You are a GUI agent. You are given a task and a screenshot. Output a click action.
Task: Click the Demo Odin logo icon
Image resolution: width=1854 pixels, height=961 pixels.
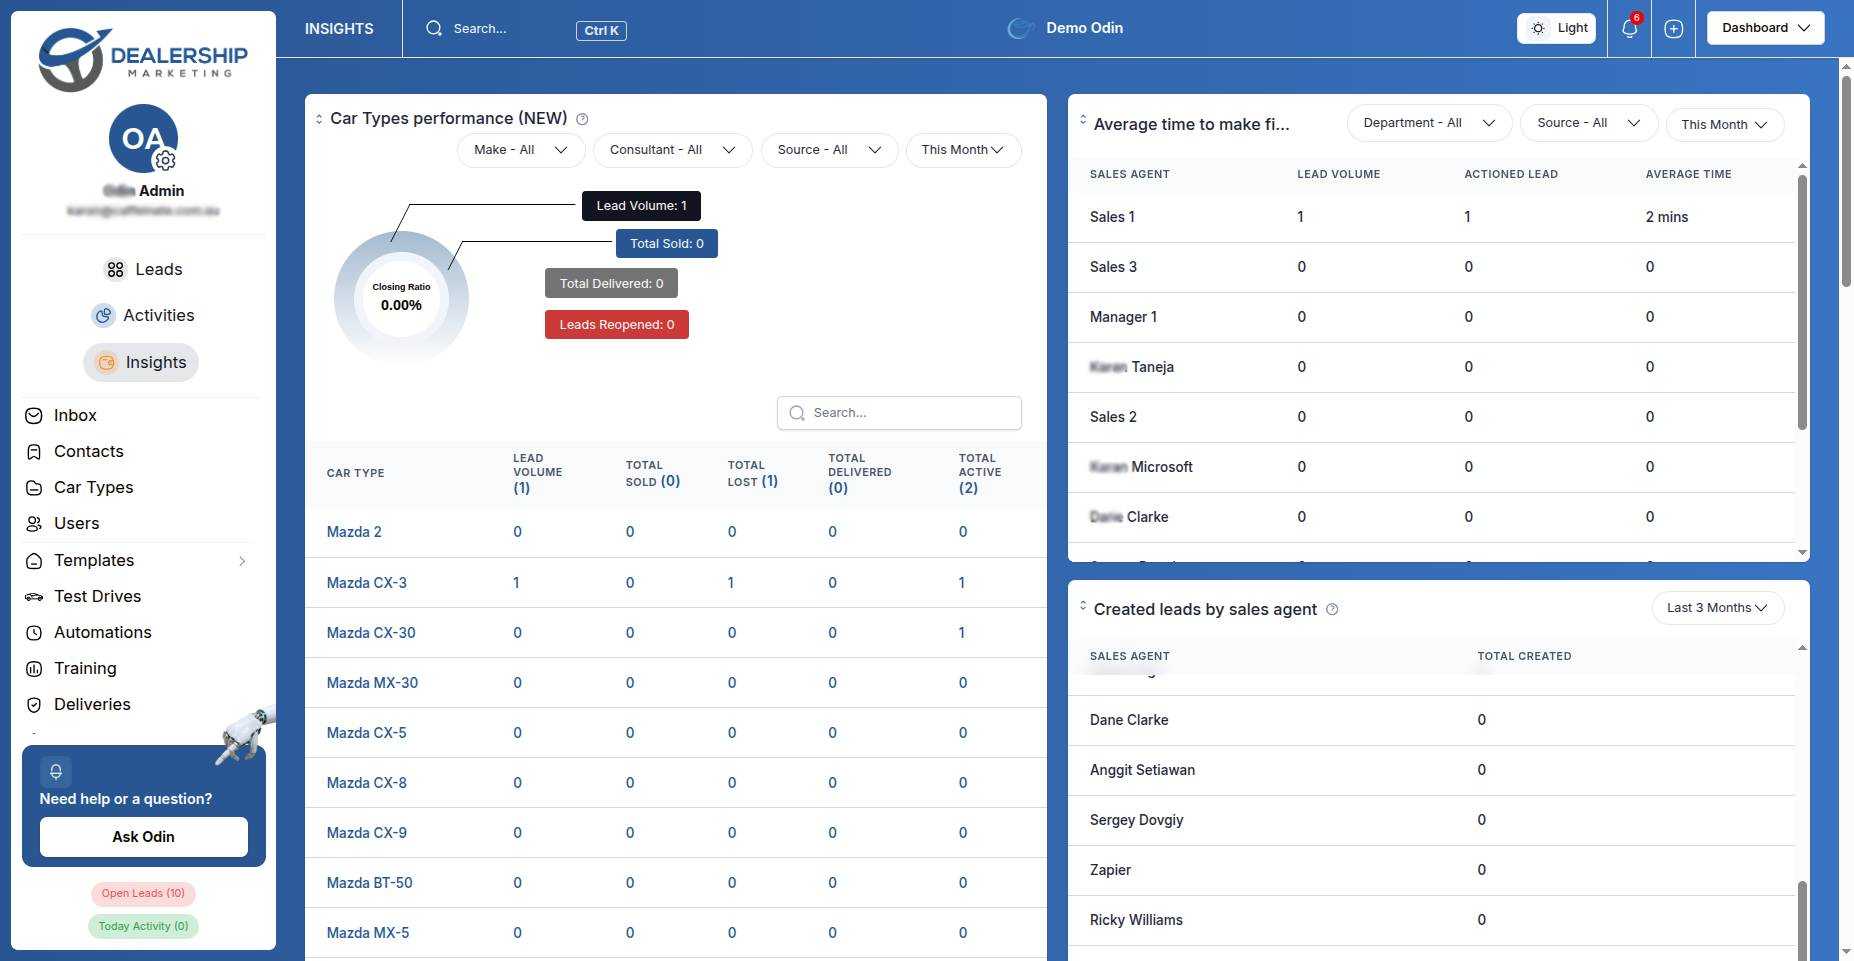[1020, 29]
